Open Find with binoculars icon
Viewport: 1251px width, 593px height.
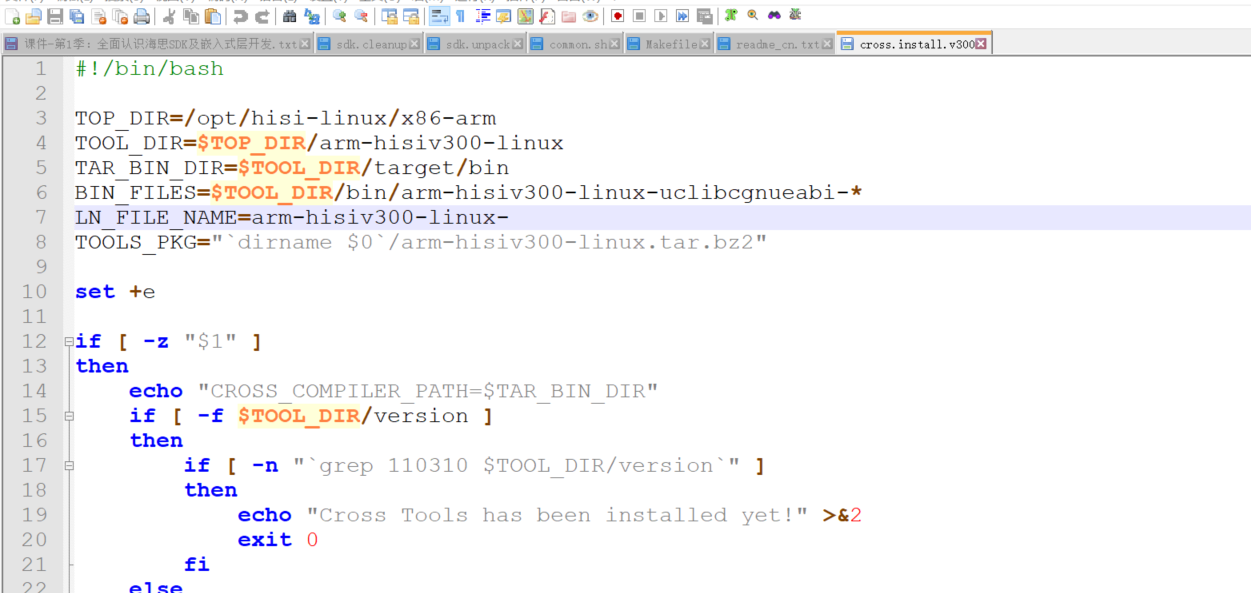pos(289,16)
